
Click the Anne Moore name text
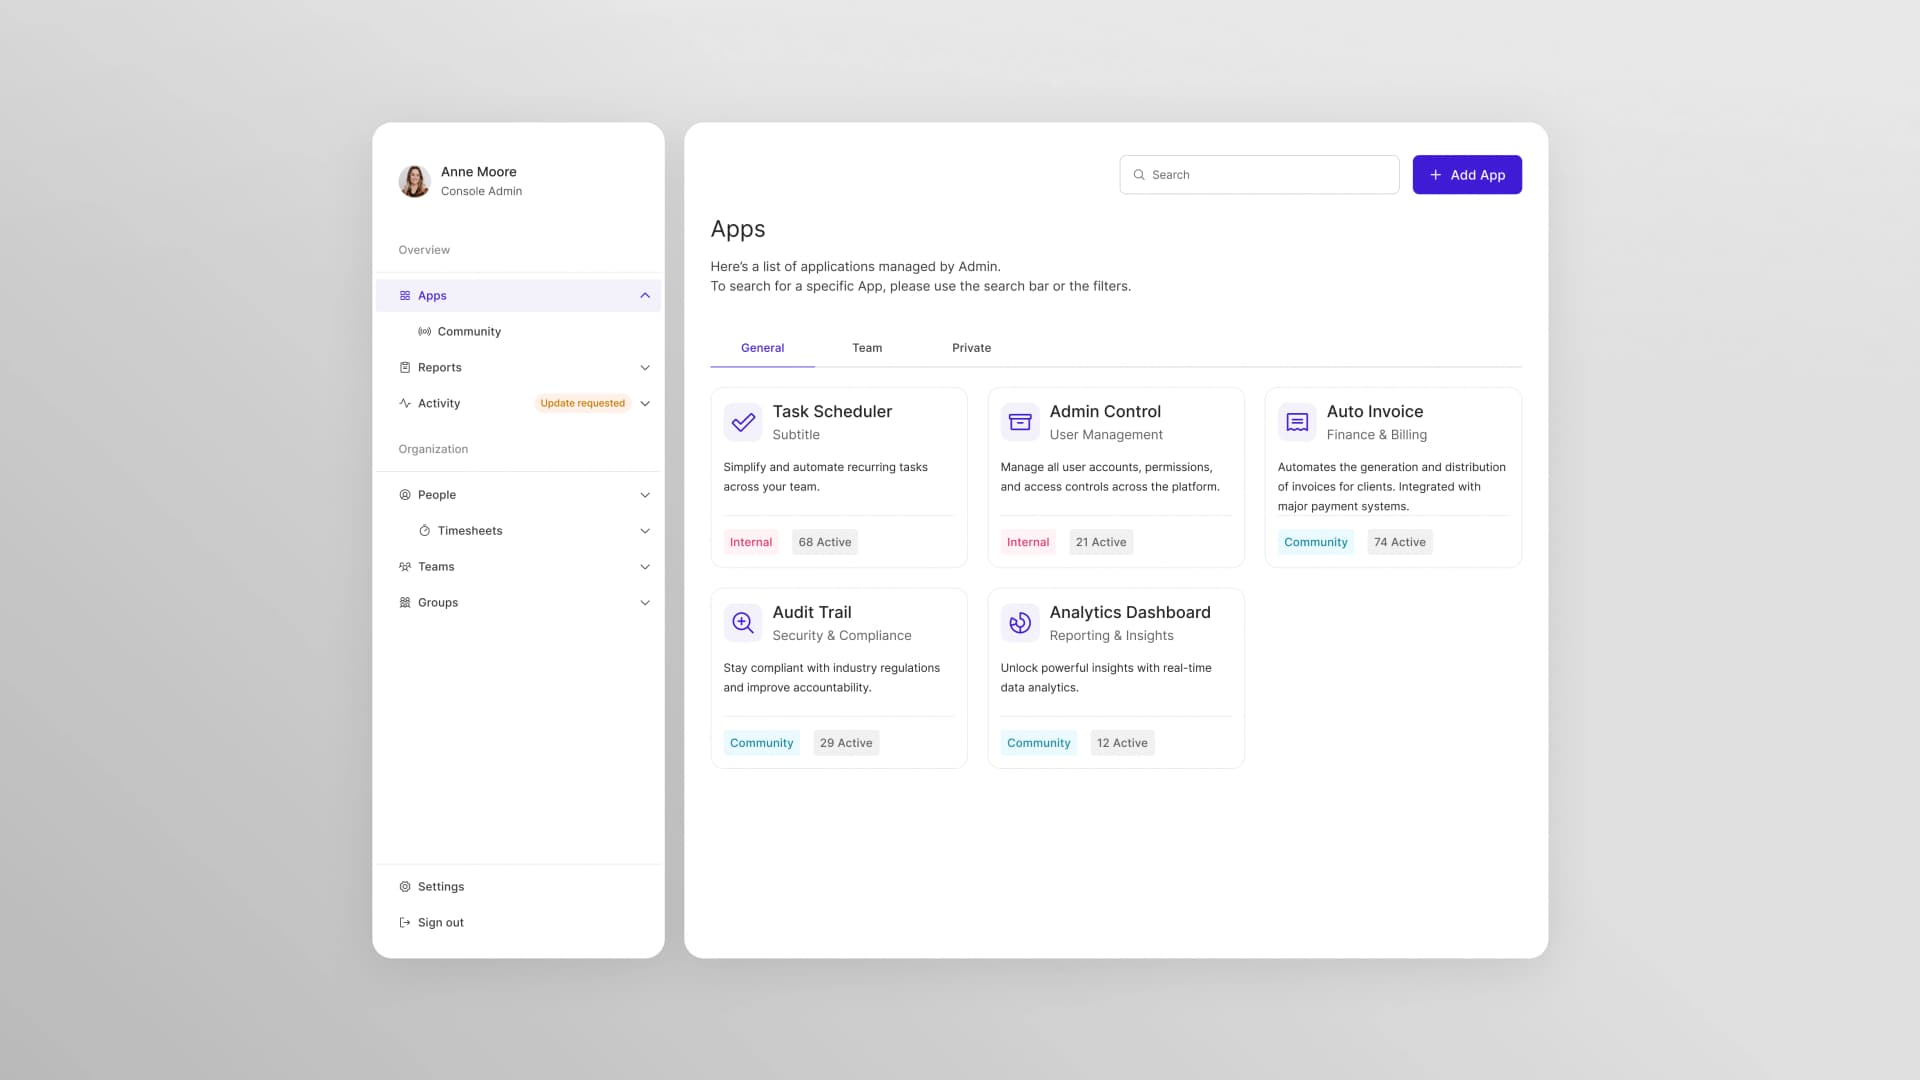tap(479, 172)
